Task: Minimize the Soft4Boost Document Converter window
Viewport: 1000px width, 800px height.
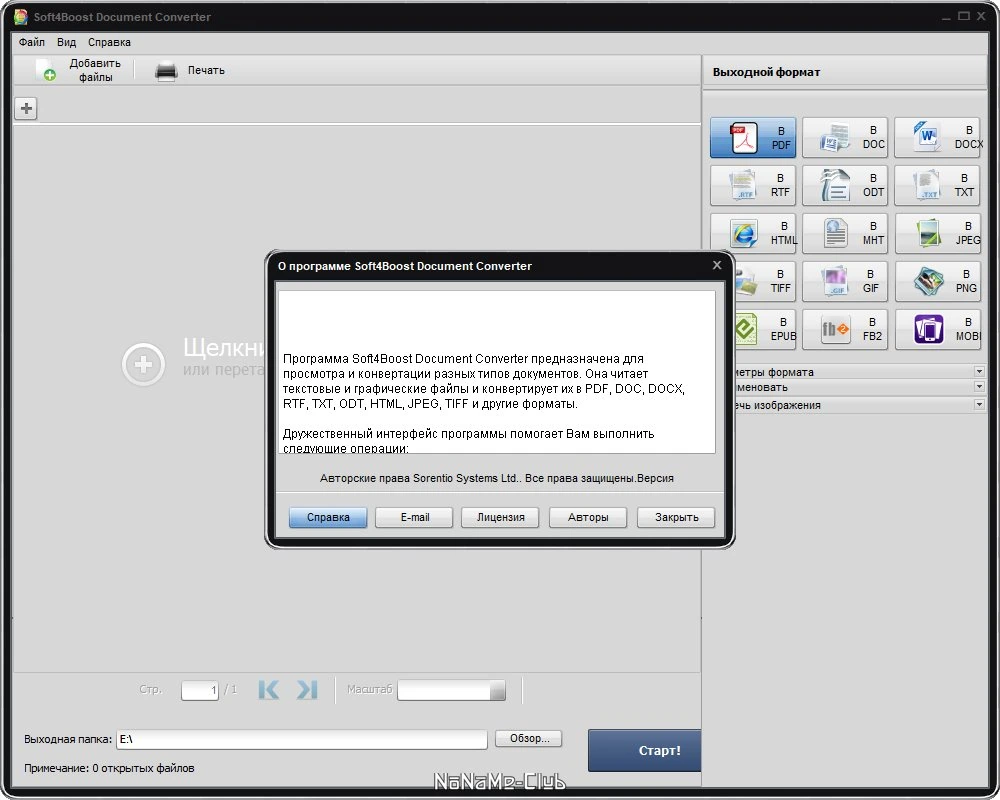Action: [946, 17]
